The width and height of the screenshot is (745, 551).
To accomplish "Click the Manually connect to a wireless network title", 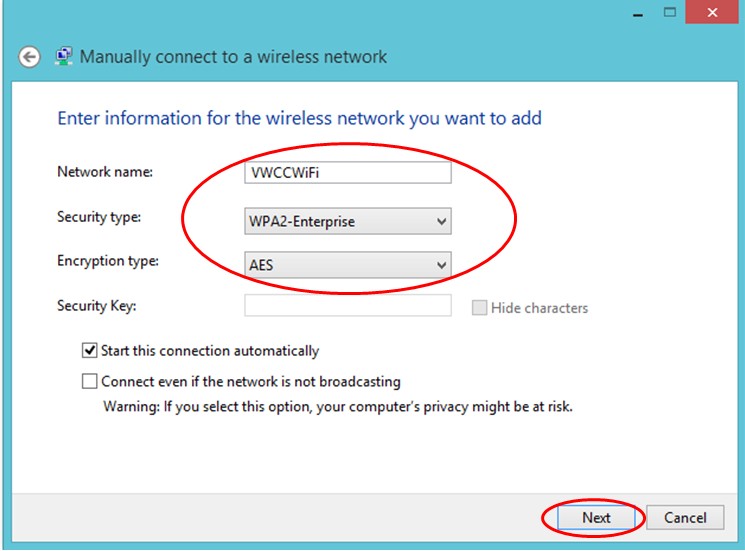I will tap(233, 57).
